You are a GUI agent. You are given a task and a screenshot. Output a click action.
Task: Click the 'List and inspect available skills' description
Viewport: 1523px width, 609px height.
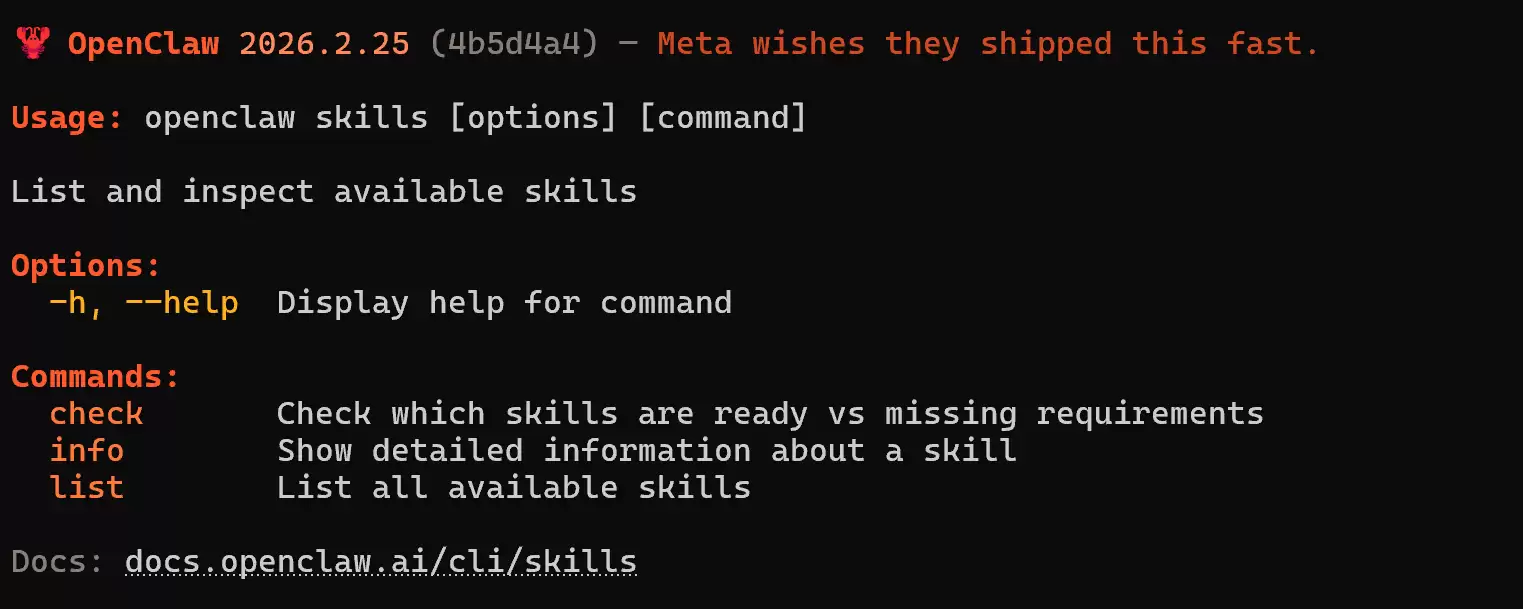(324, 192)
